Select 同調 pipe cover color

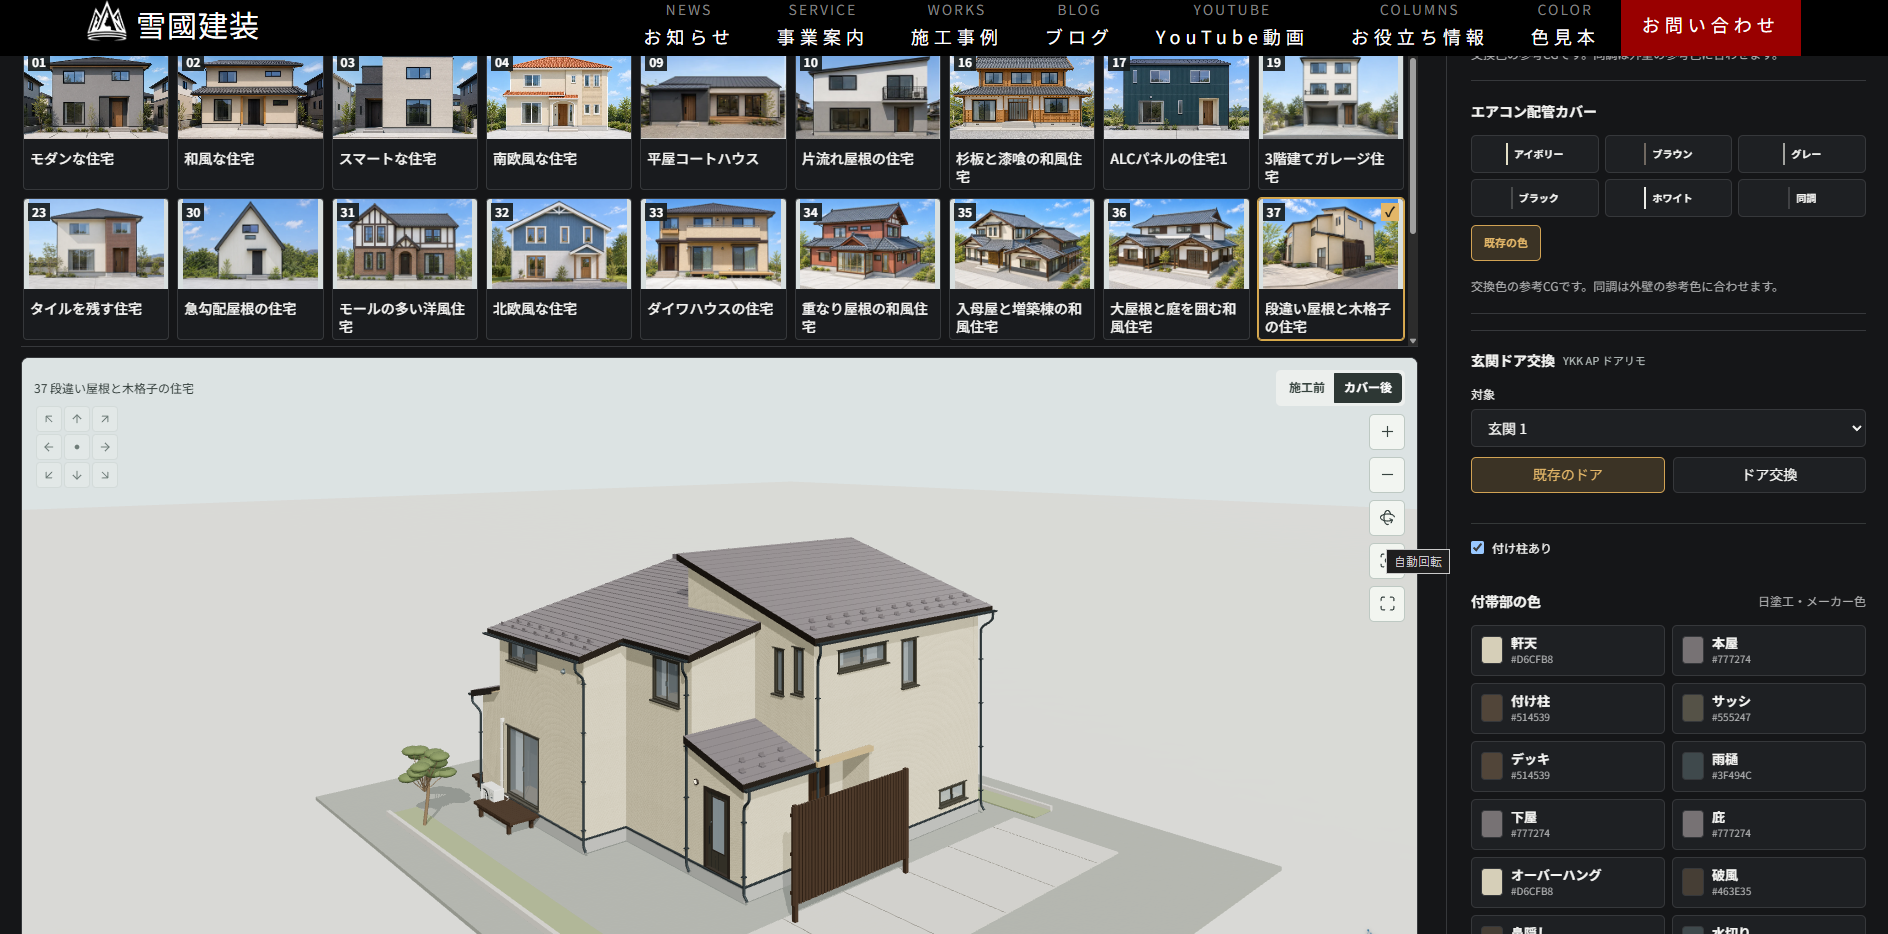(1801, 198)
